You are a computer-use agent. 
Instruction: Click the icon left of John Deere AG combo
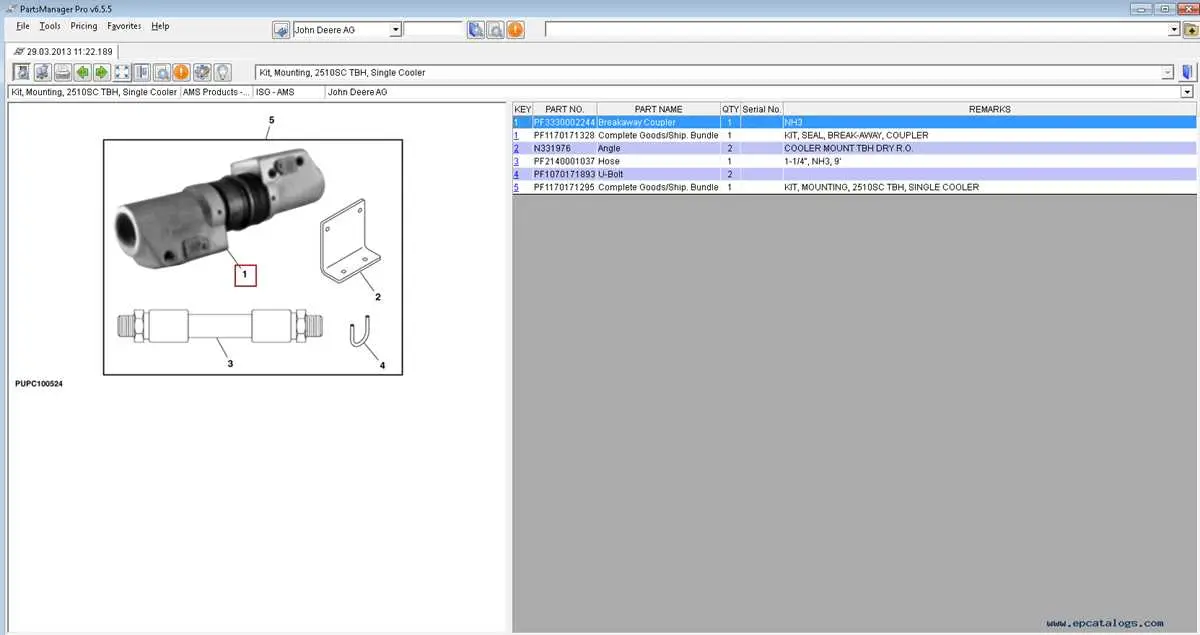(281, 30)
